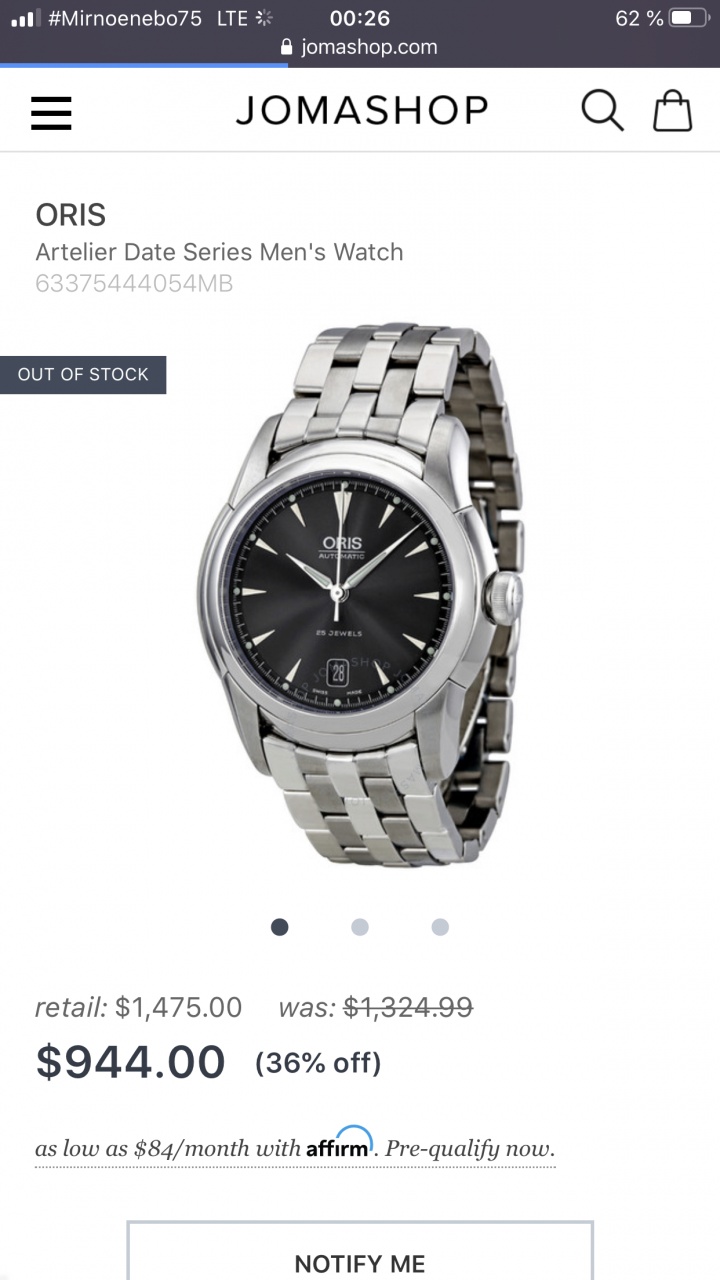The width and height of the screenshot is (720, 1280).
Task: Tap the jomashop.com address bar
Action: pos(360,47)
